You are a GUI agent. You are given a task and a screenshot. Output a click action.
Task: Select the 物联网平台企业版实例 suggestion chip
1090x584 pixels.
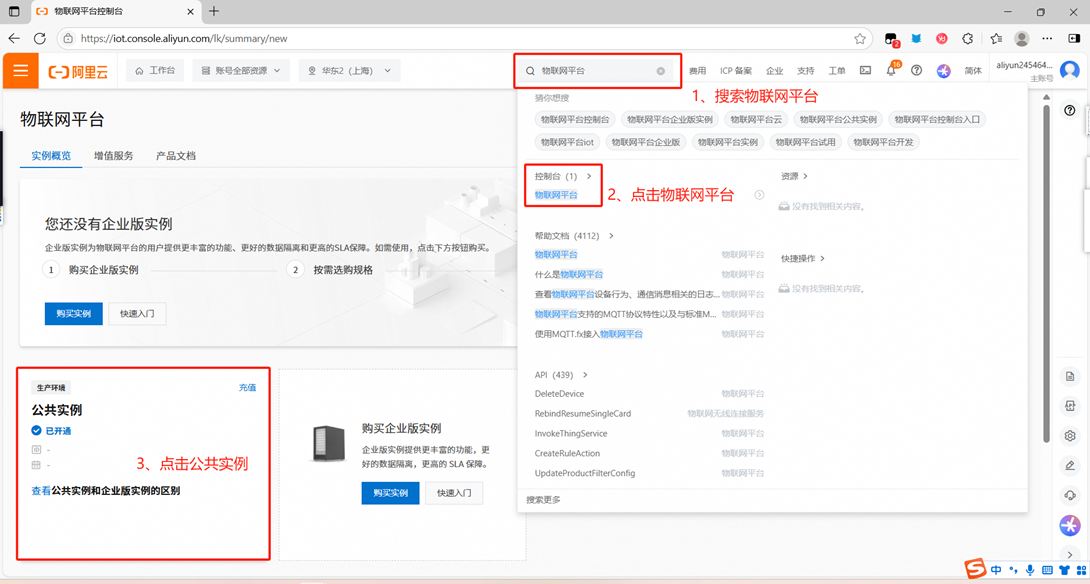pyautogui.click(x=669, y=120)
